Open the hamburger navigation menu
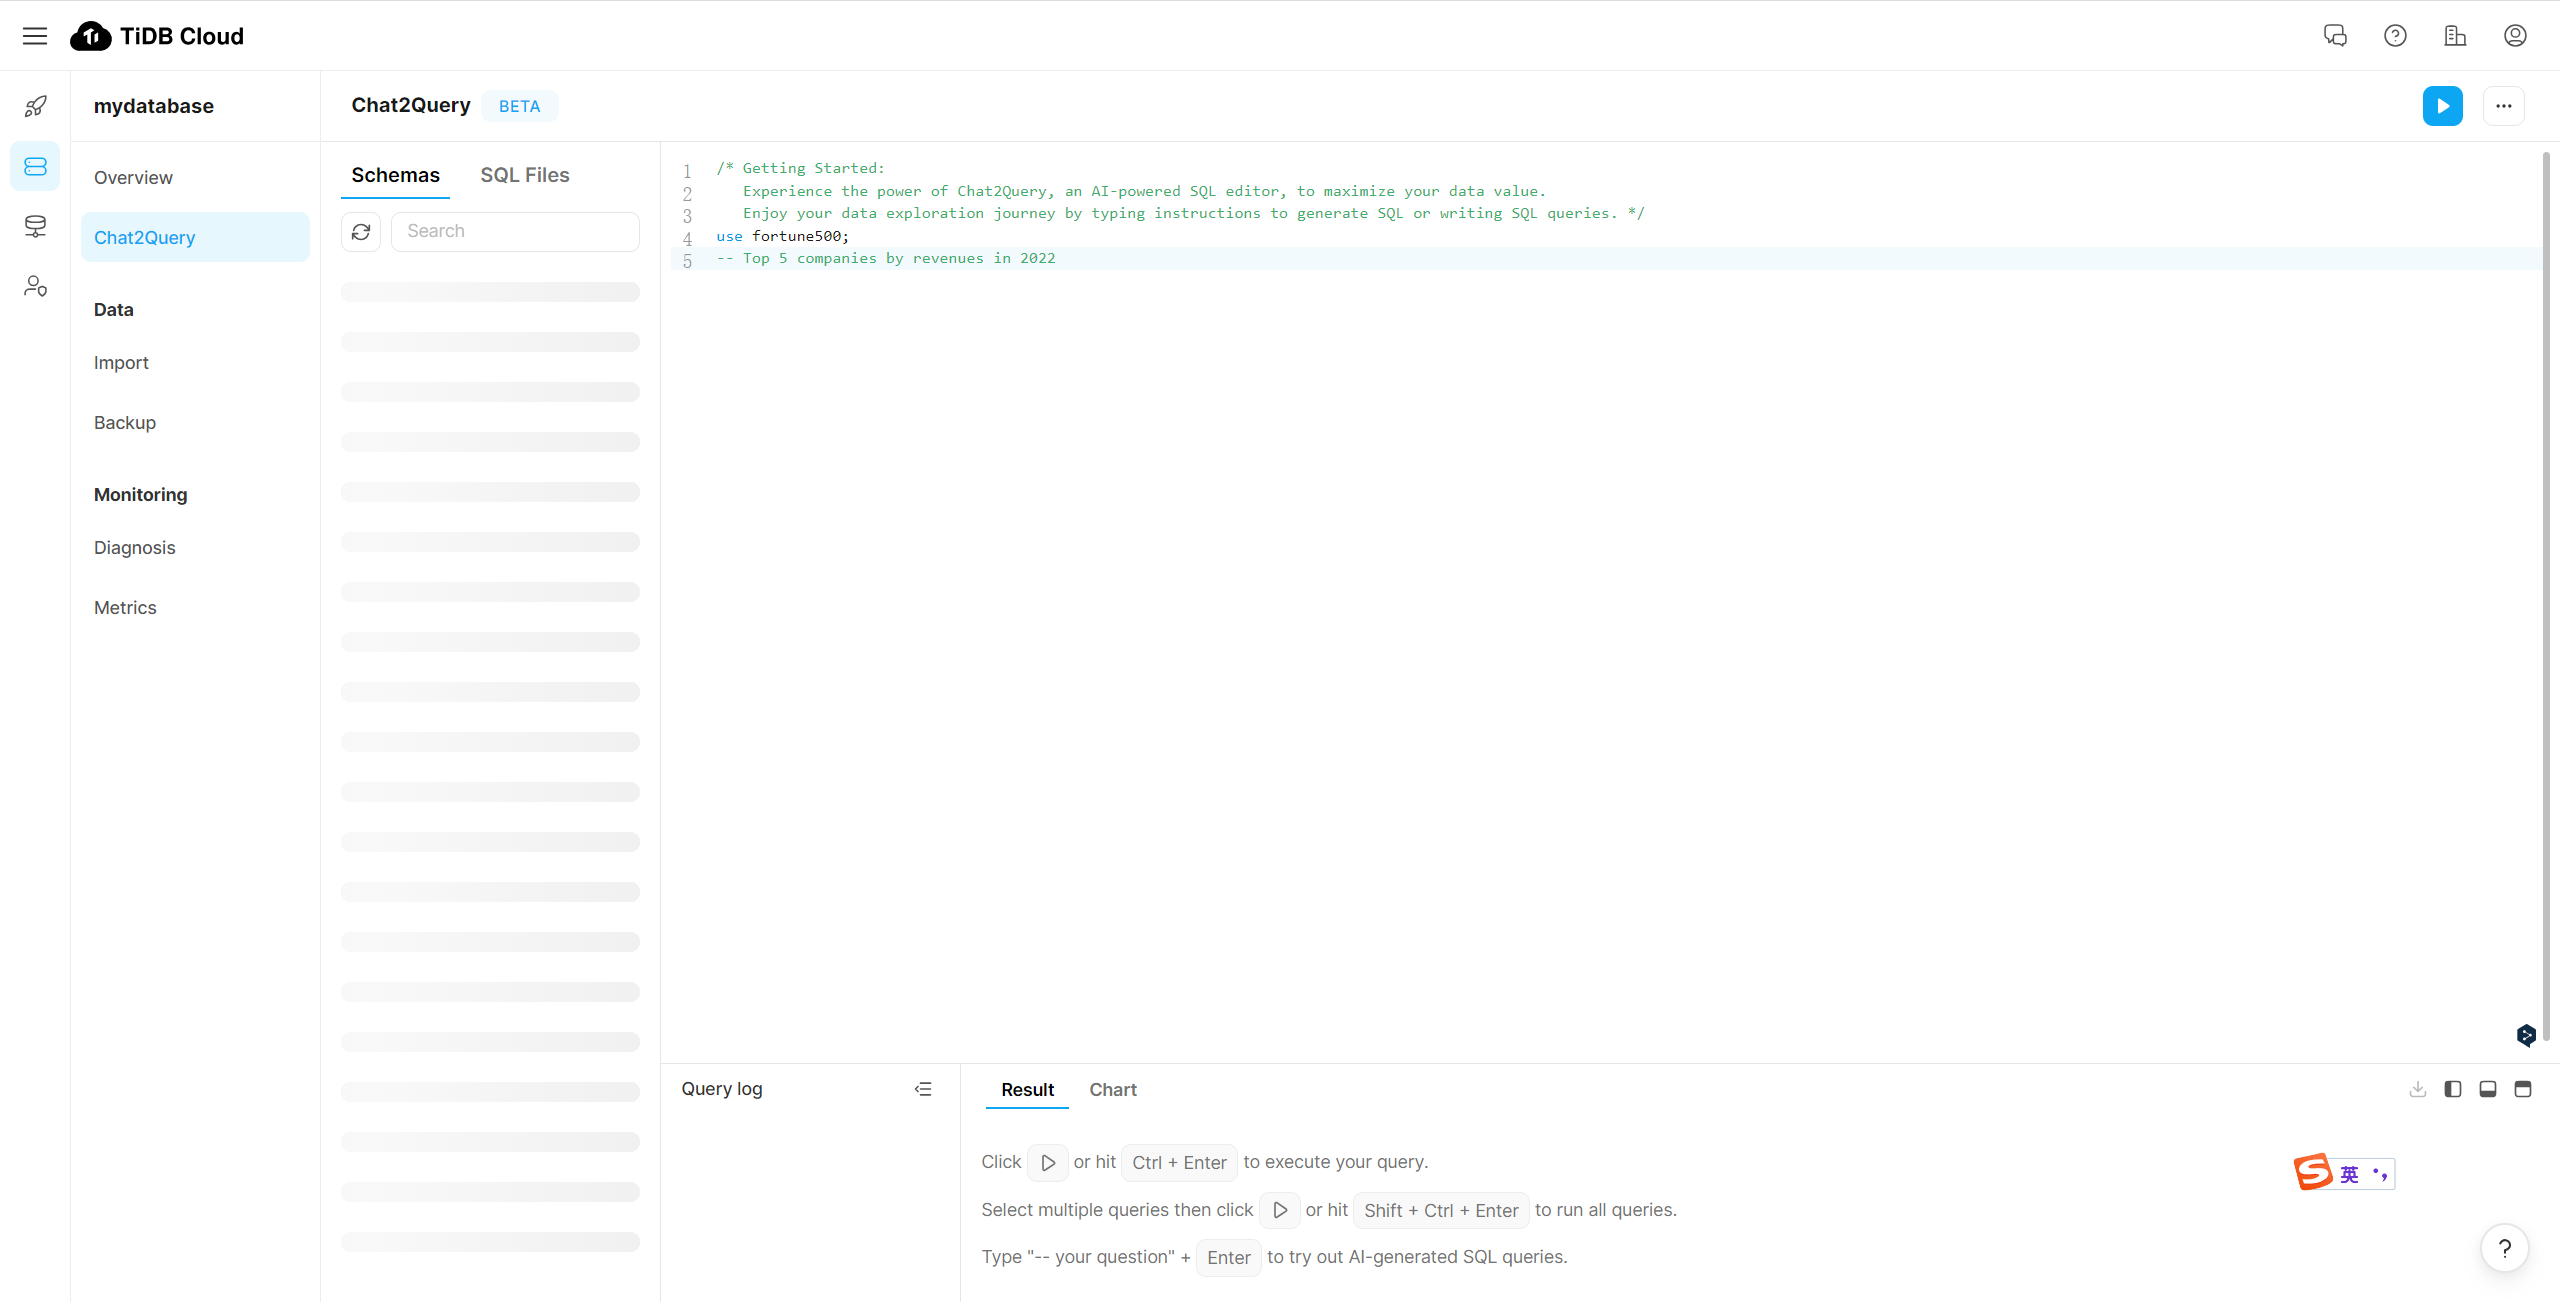 pyautogui.click(x=35, y=36)
